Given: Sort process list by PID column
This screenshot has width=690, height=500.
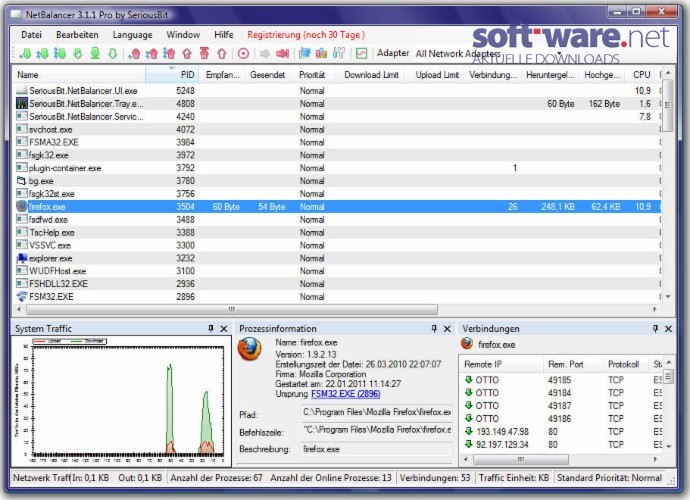Looking at the screenshot, I should (172, 75).
